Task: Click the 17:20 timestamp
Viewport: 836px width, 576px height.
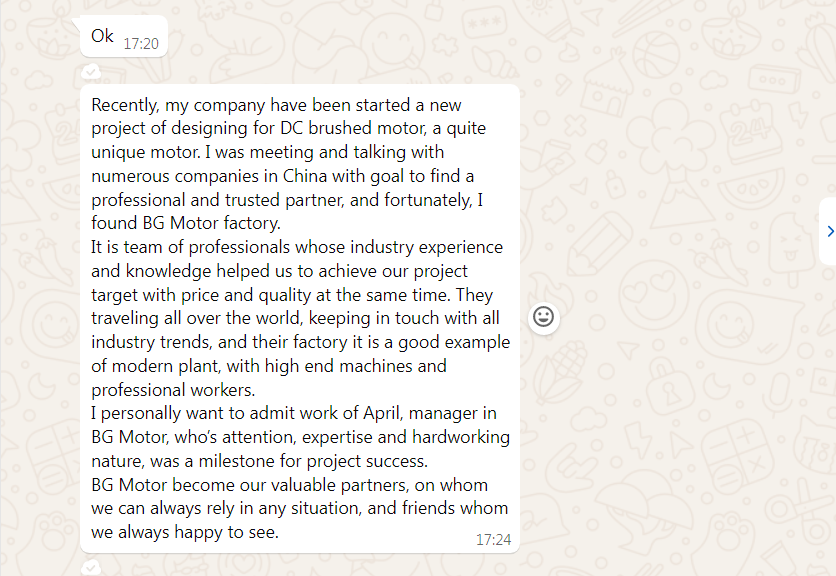Action: 140,43
